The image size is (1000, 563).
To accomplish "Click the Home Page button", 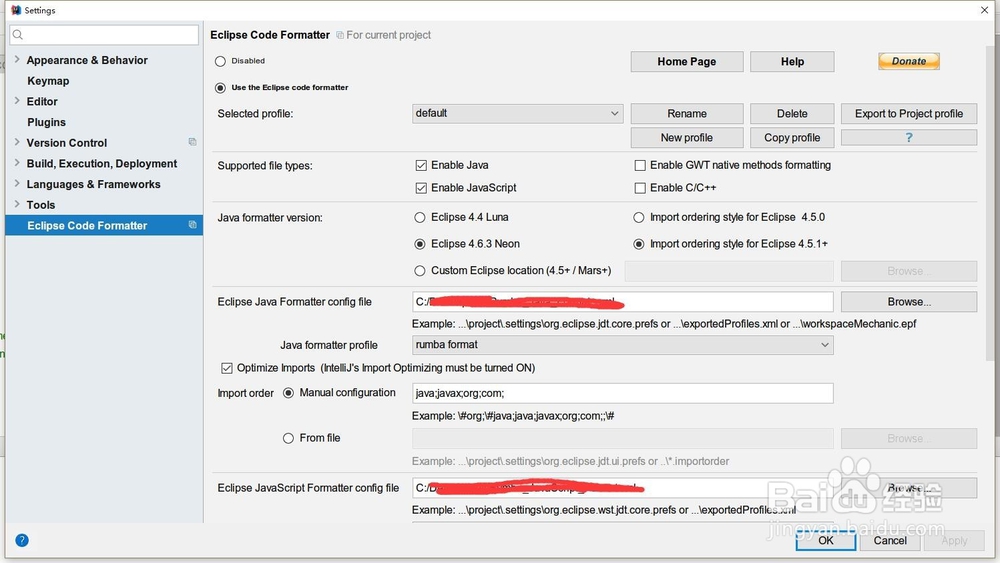I will click(x=687, y=61).
